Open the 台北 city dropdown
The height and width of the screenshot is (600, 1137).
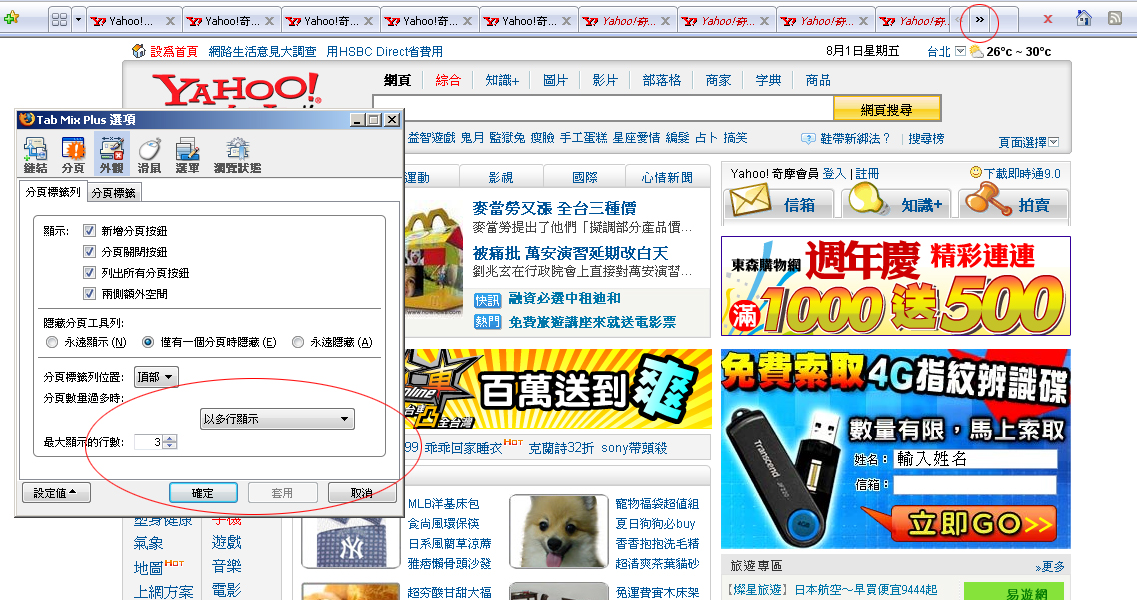(x=961, y=52)
